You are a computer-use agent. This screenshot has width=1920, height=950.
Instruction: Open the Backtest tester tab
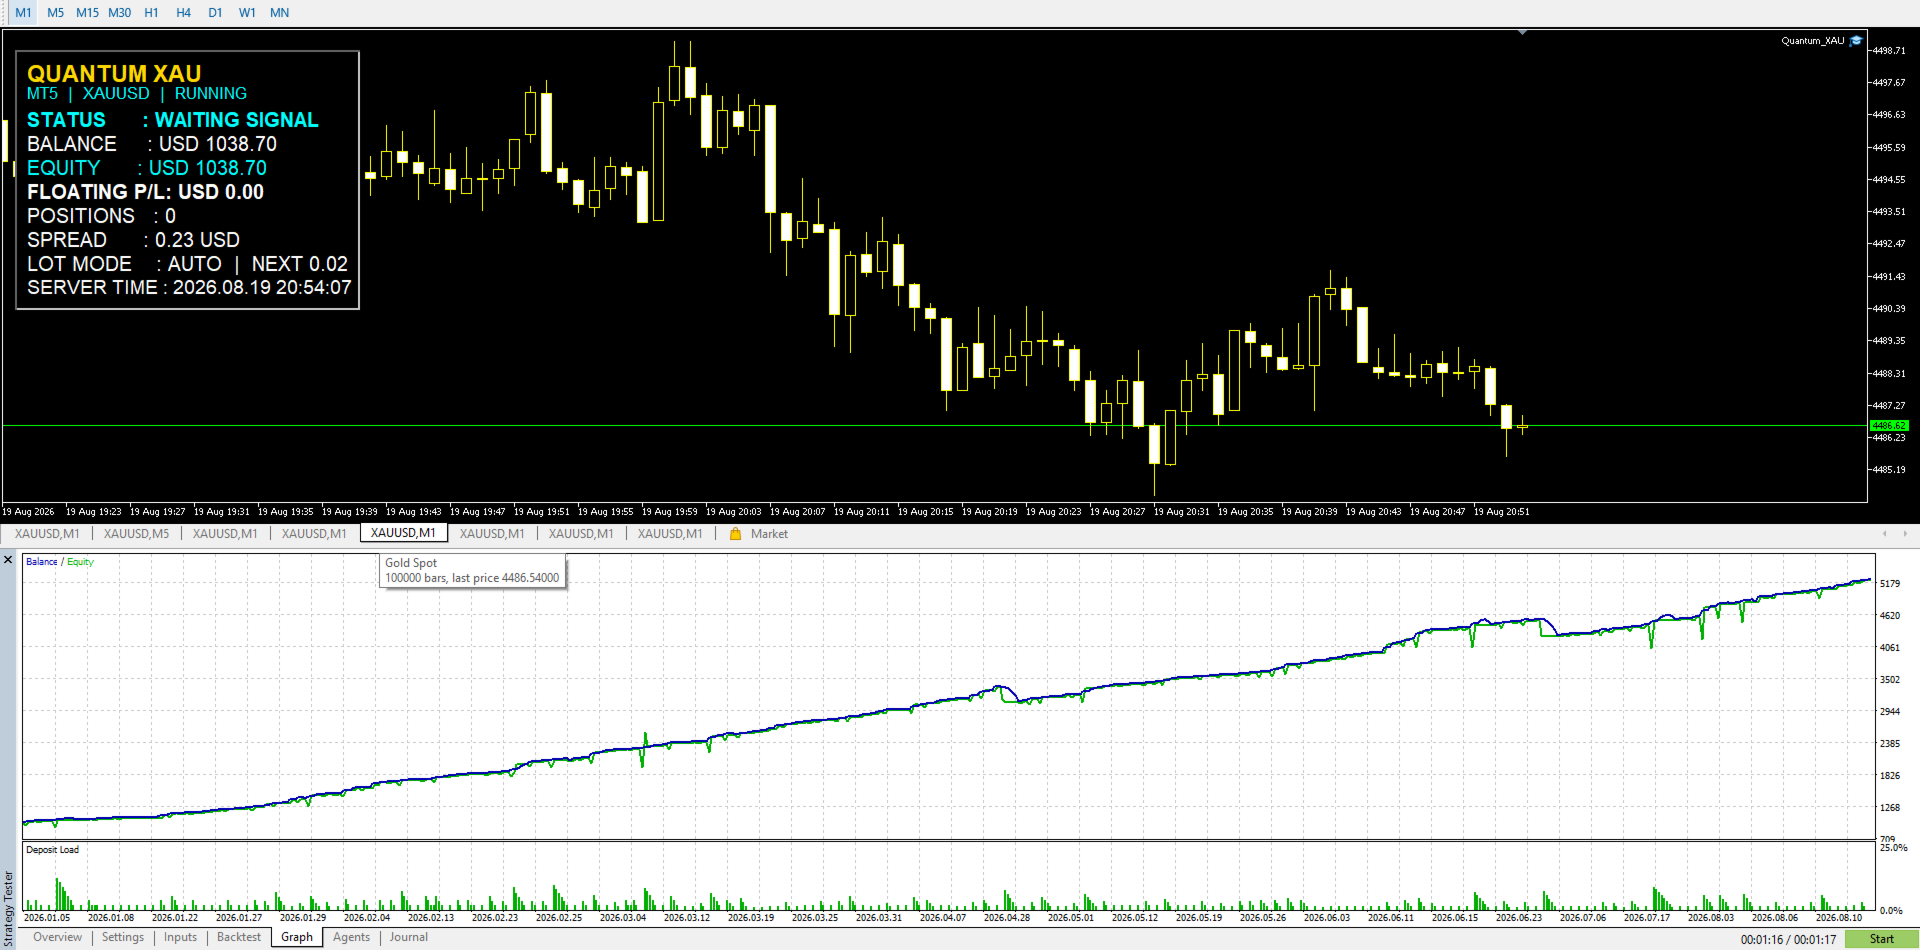click(x=239, y=937)
